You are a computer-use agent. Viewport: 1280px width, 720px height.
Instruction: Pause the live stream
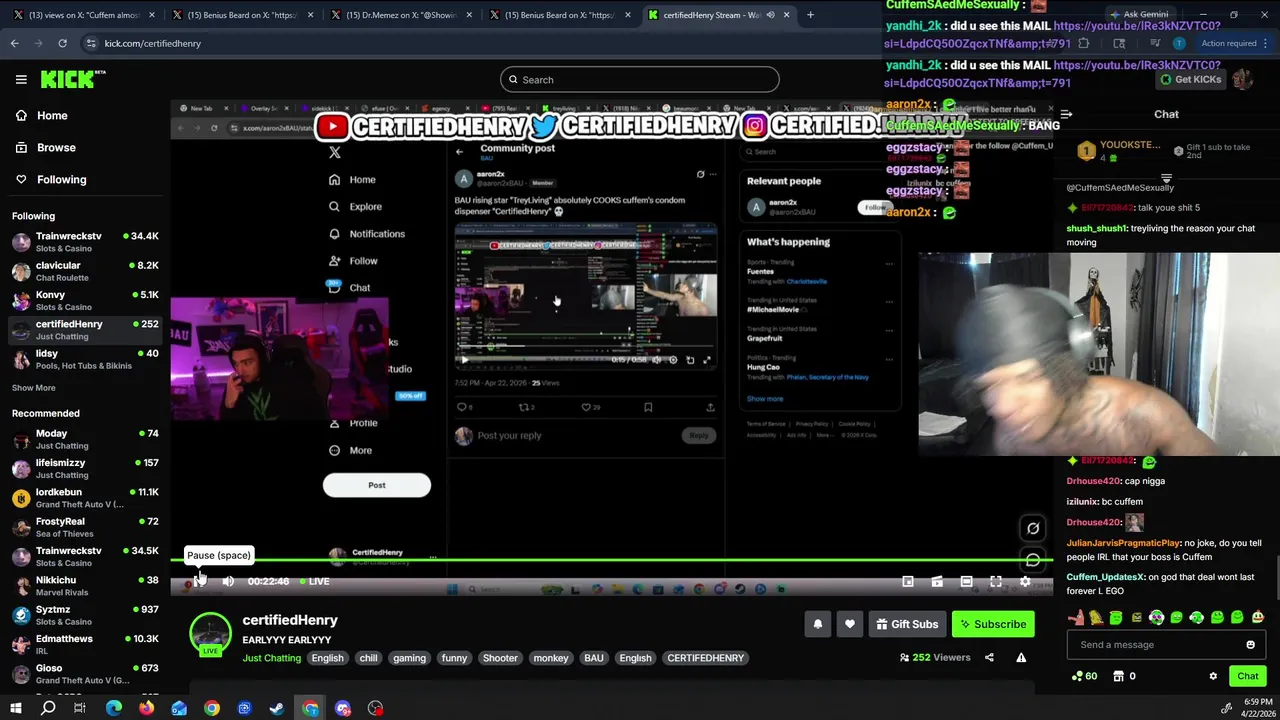[x=198, y=581]
